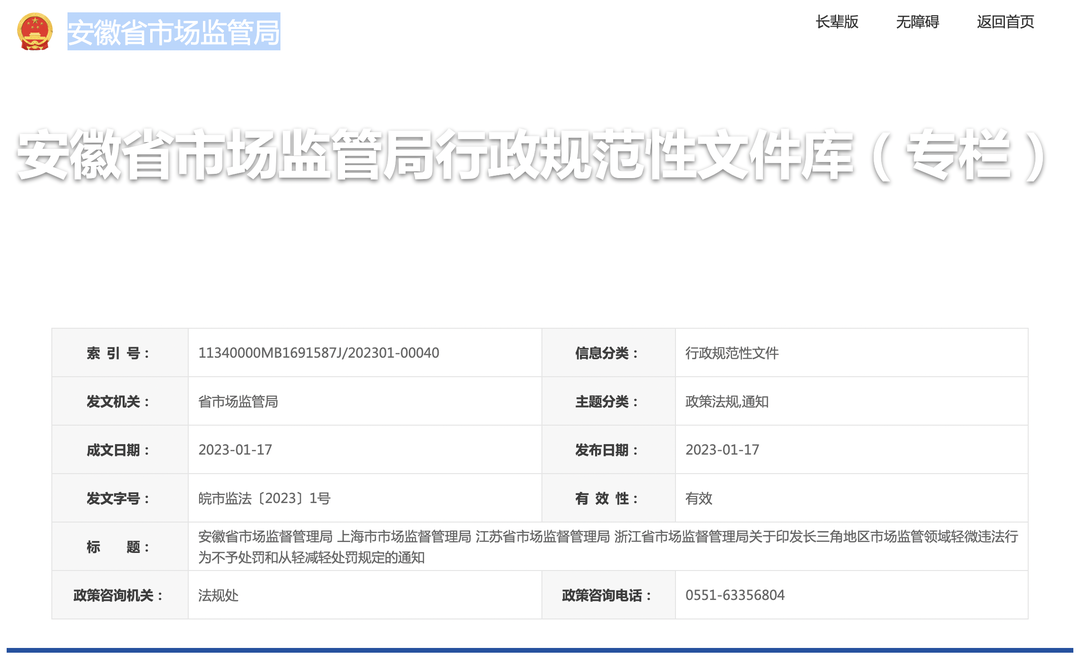Click the 标题 label cell
The height and width of the screenshot is (666, 1080).
tap(118, 547)
